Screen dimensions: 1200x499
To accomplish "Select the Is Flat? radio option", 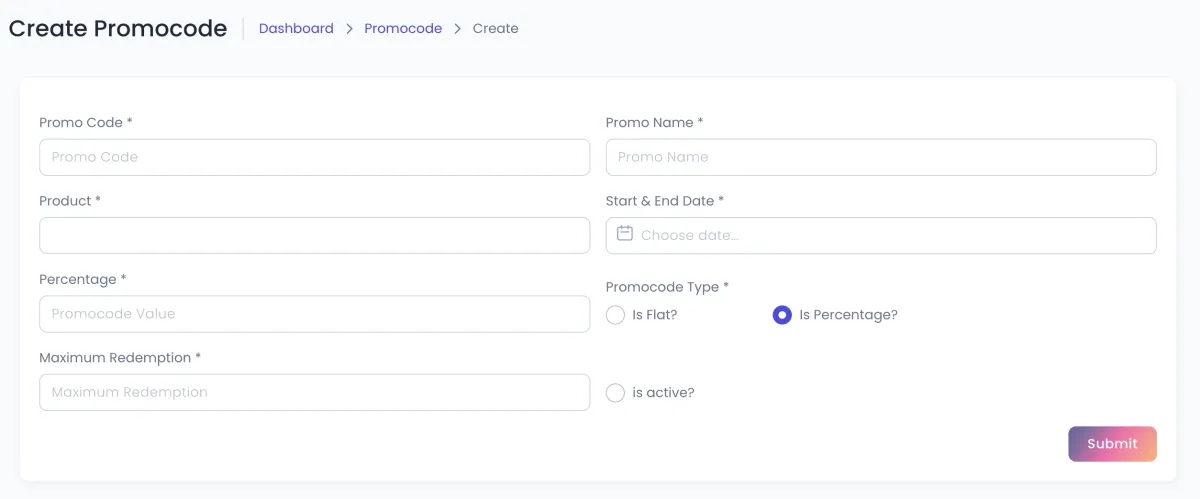I will coord(616,315).
